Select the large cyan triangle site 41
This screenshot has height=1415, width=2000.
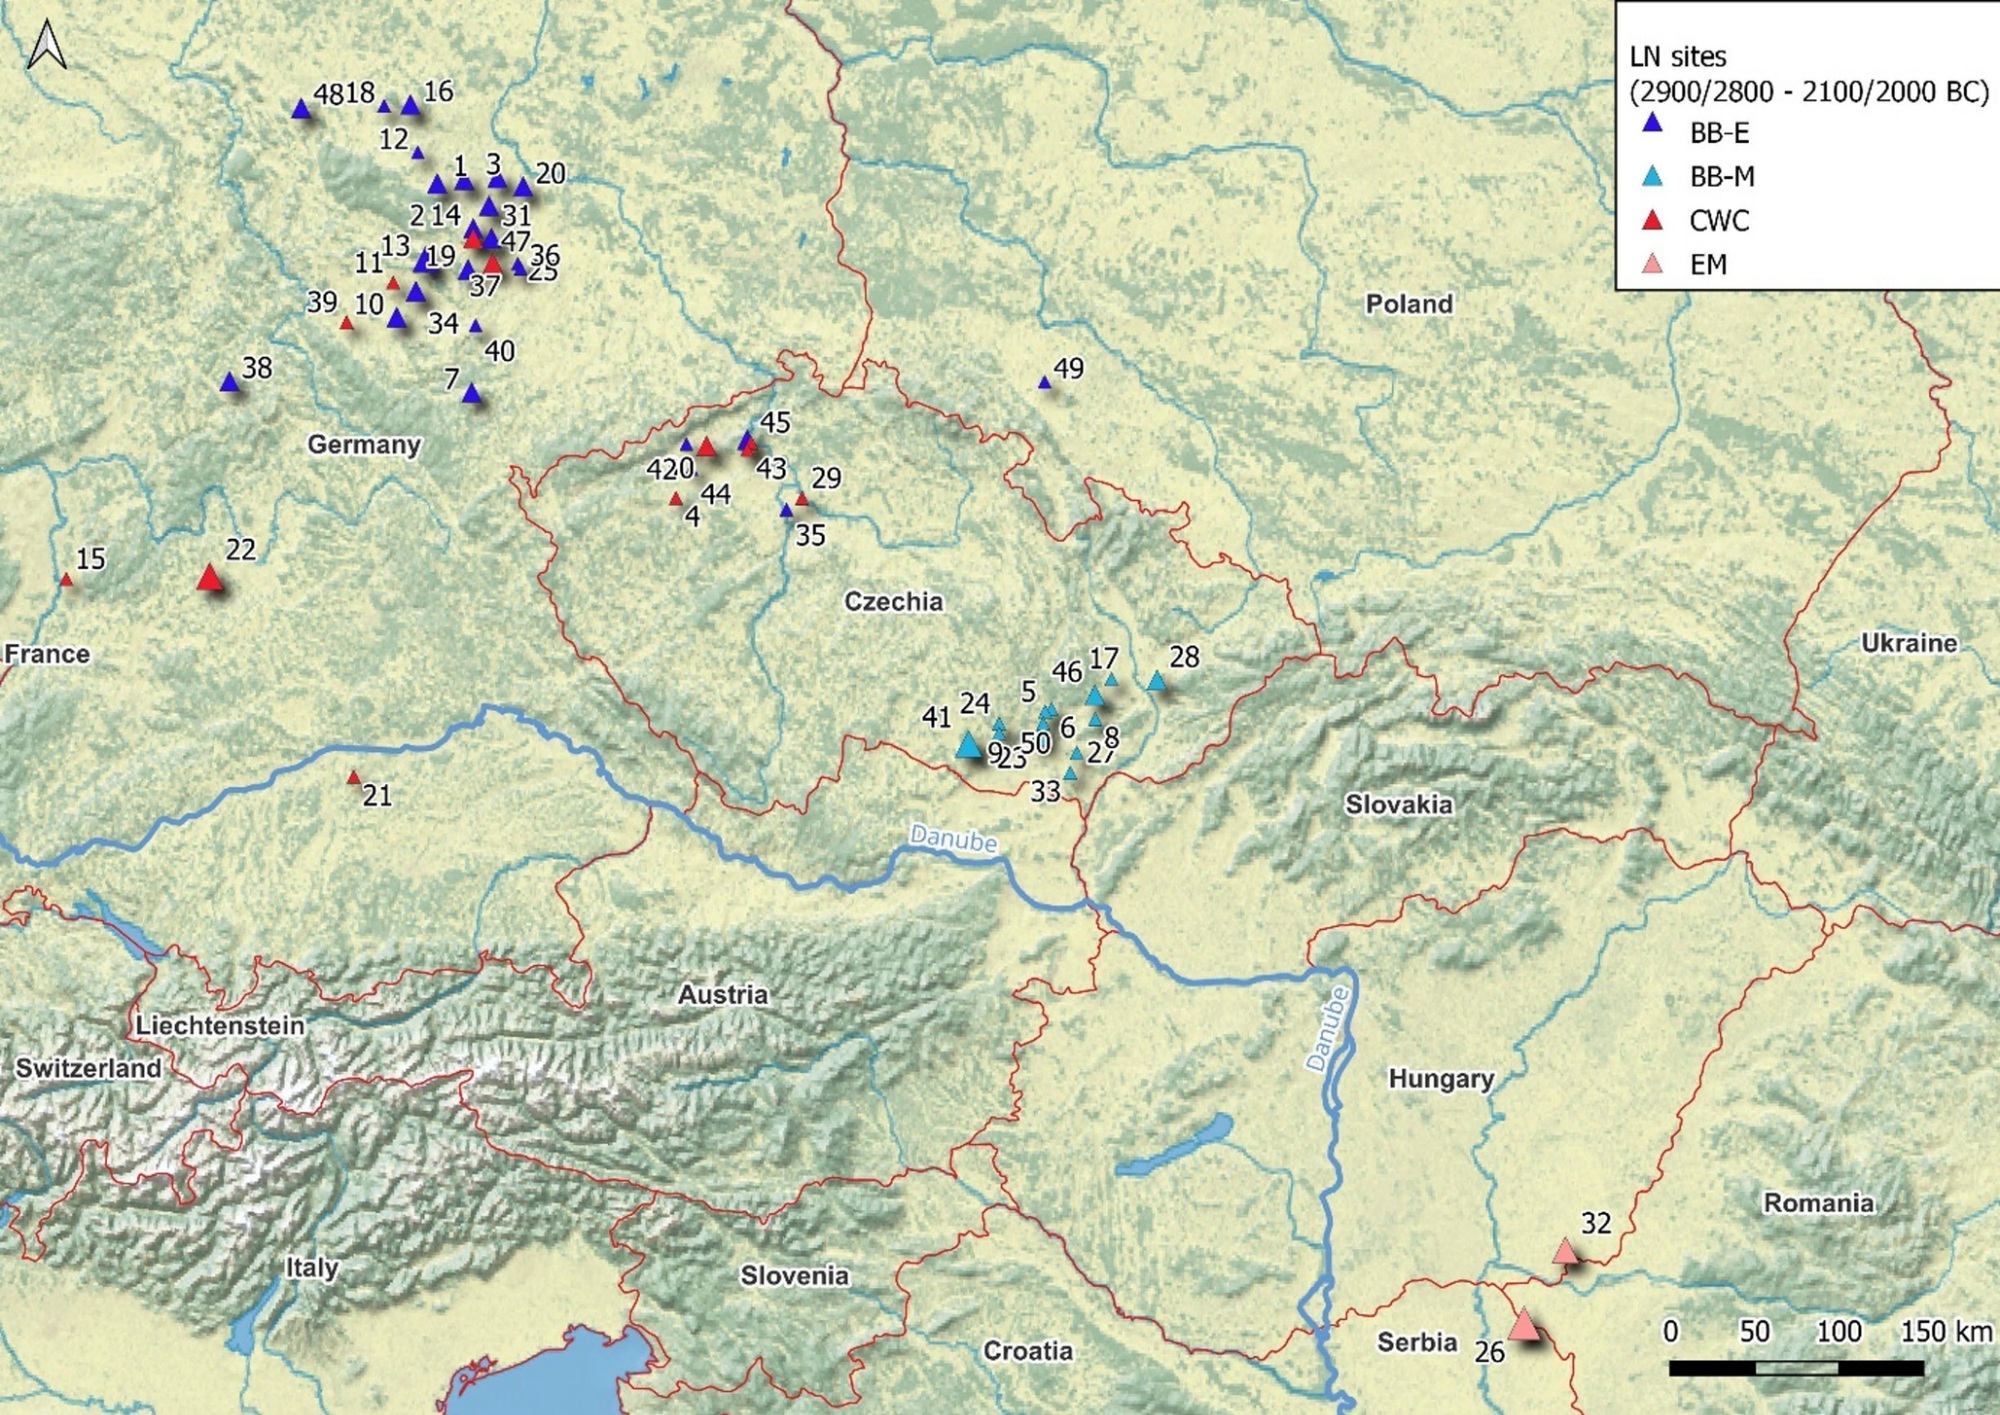click(968, 745)
